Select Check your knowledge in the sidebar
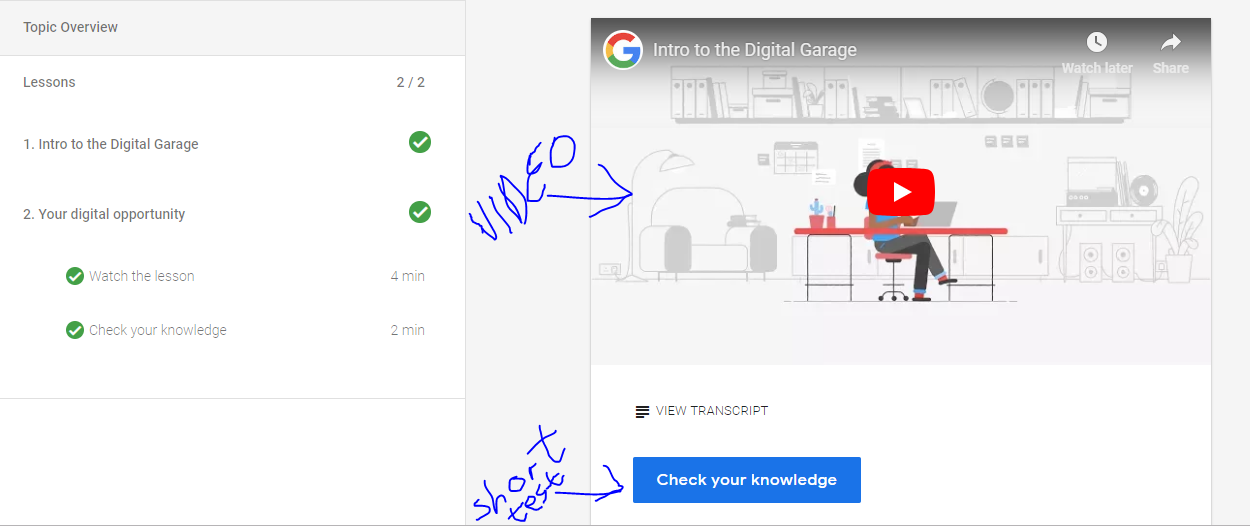 158,330
